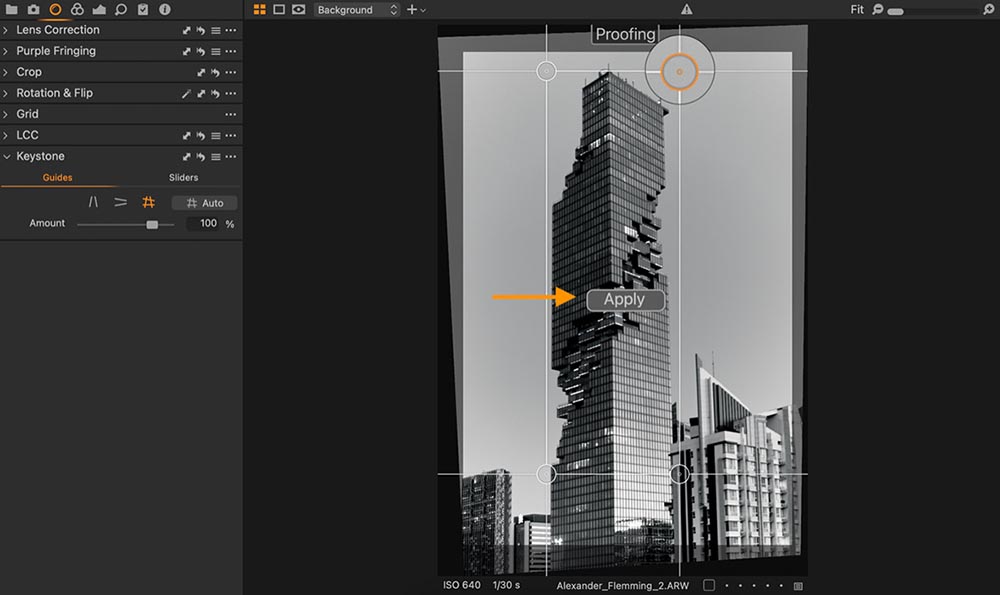
Task: Select the Guides tab
Action: pyautogui.click(x=57, y=177)
